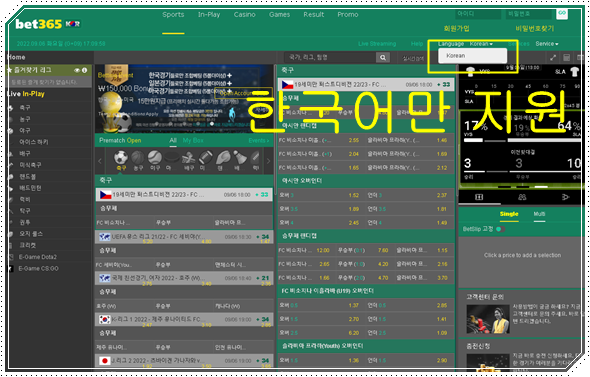Screen dimensions: 590x377
Task: Click the 비밀번호 password field
Action: tap(528, 14)
